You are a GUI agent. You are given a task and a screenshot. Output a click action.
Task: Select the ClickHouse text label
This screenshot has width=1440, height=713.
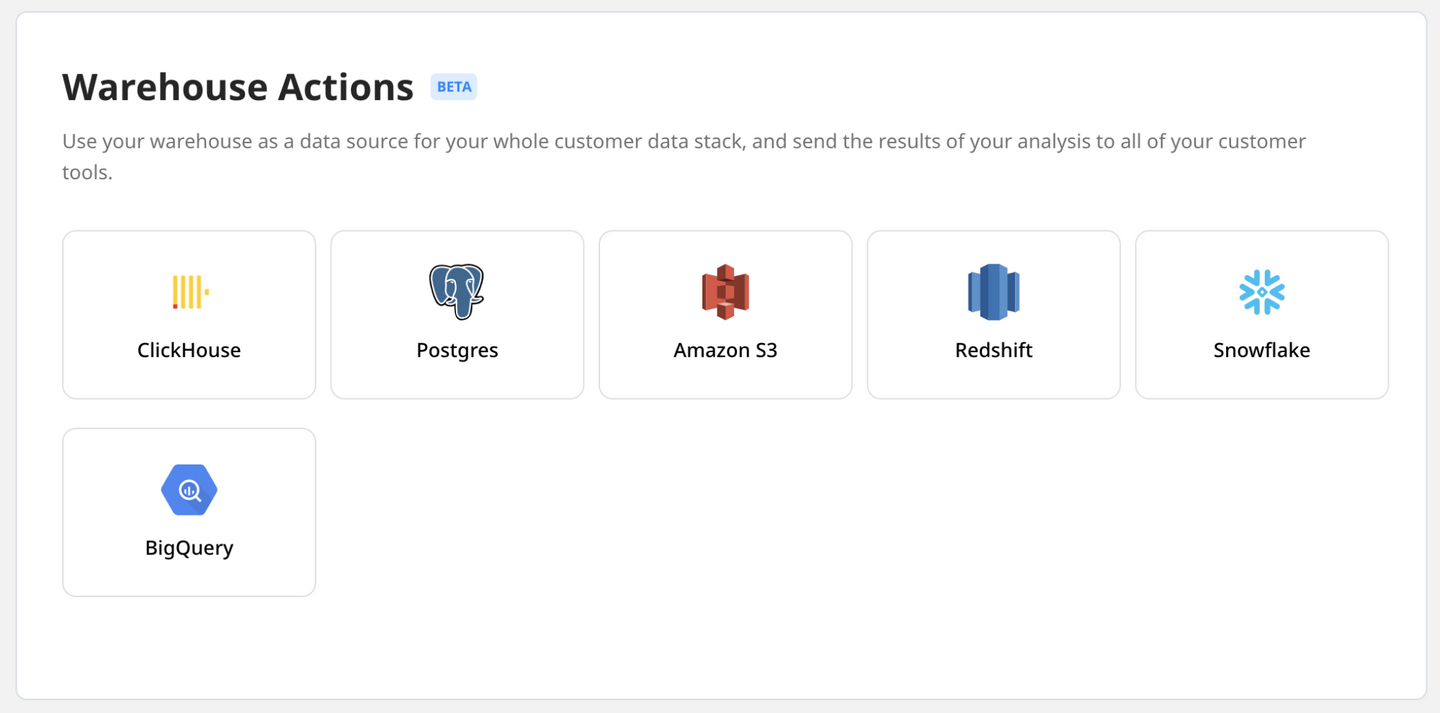tap(189, 350)
